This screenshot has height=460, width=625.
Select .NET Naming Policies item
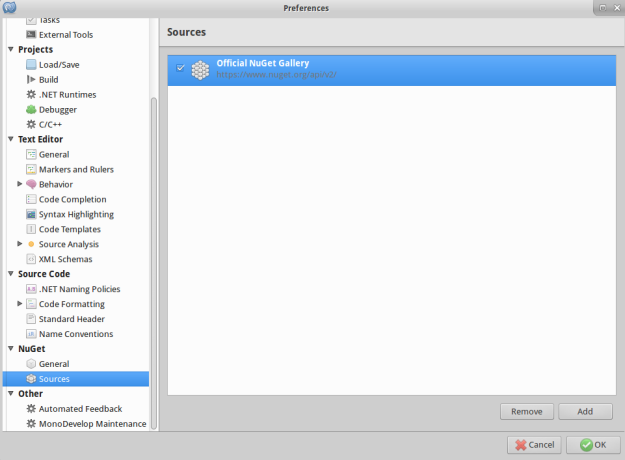pyautogui.click(x=79, y=289)
